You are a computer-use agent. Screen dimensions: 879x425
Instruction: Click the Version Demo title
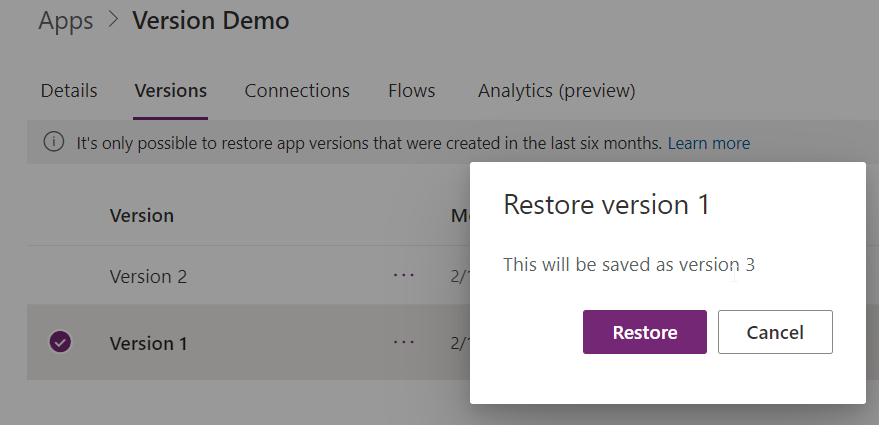(x=211, y=21)
